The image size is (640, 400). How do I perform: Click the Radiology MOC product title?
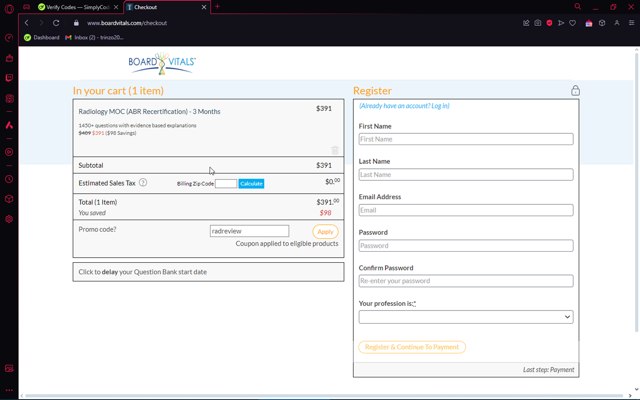click(x=149, y=111)
